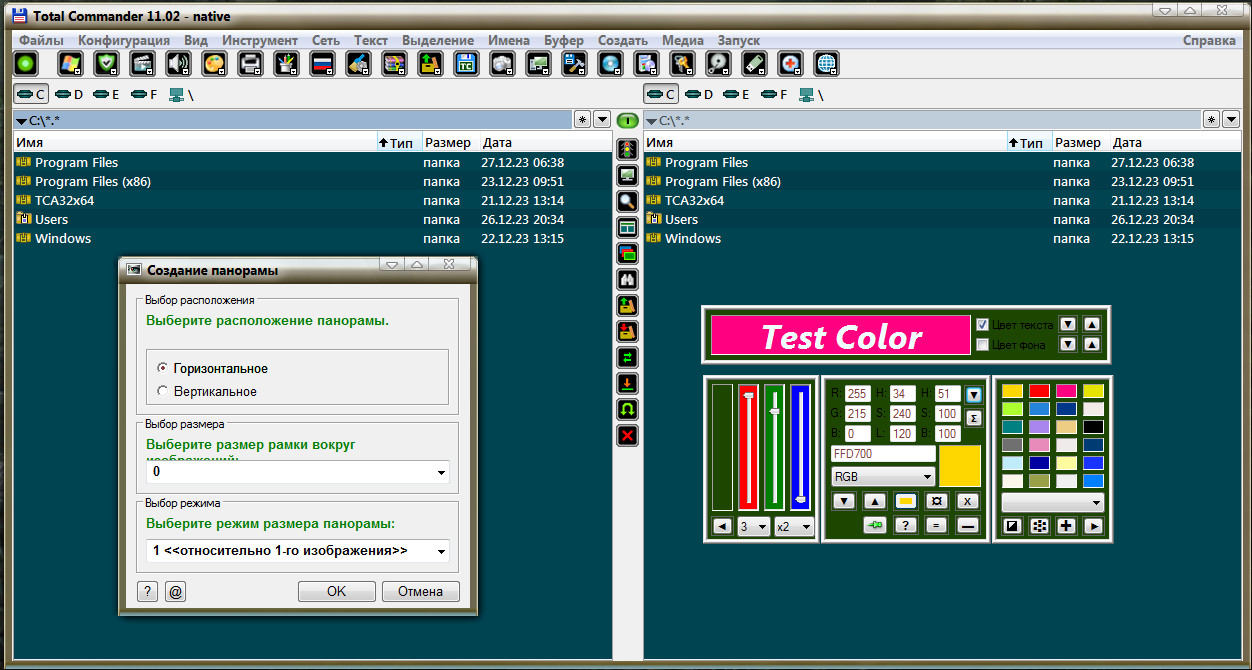1252x670 pixels.
Task: Select the Вертикальное radio option
Action: pos(207,392)
